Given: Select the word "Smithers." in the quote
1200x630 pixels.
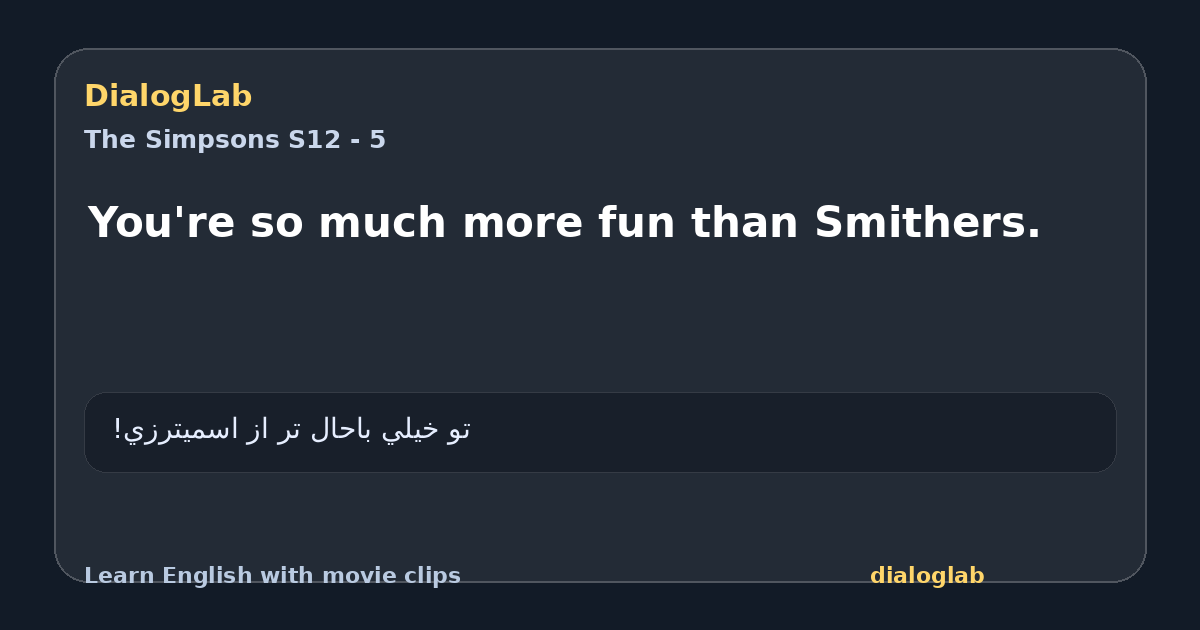Looking at the screenshot, I should 927,222.
